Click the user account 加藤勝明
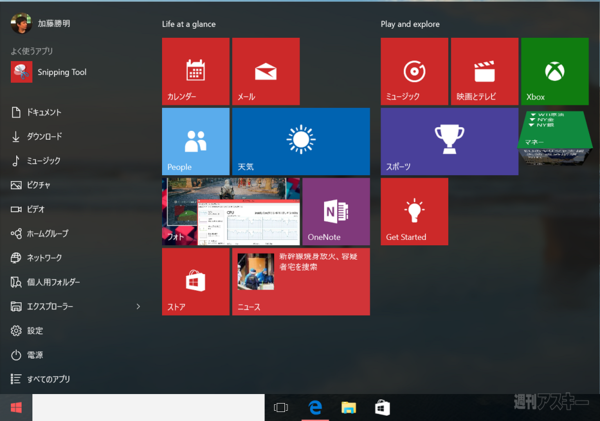This screenshot has width=600, height=421. 40,23
